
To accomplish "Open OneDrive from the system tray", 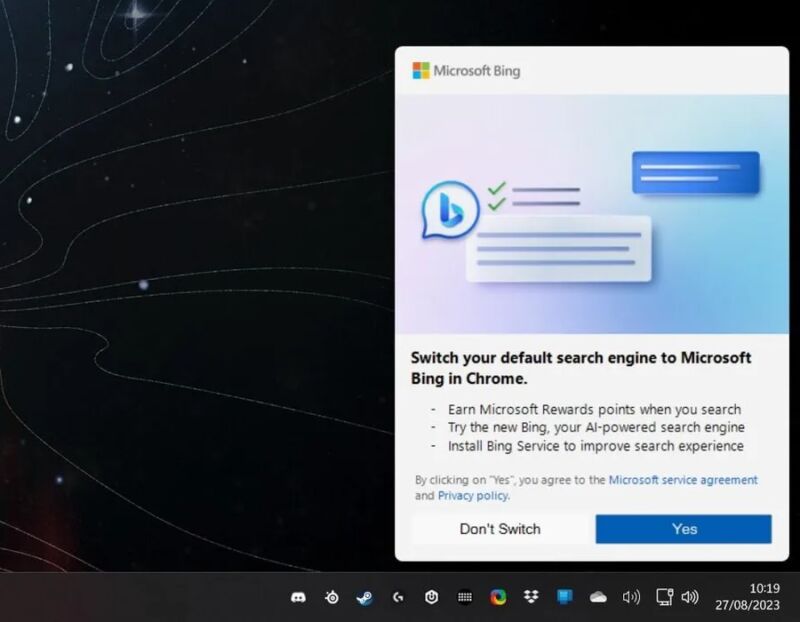I will click(x=598, y=597).
